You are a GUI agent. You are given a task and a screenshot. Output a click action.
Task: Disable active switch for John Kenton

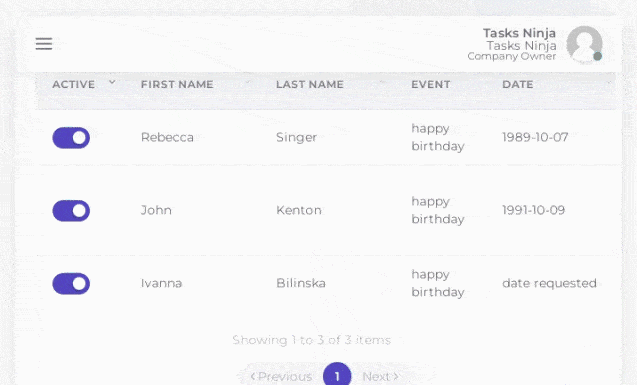coord(71,211)
